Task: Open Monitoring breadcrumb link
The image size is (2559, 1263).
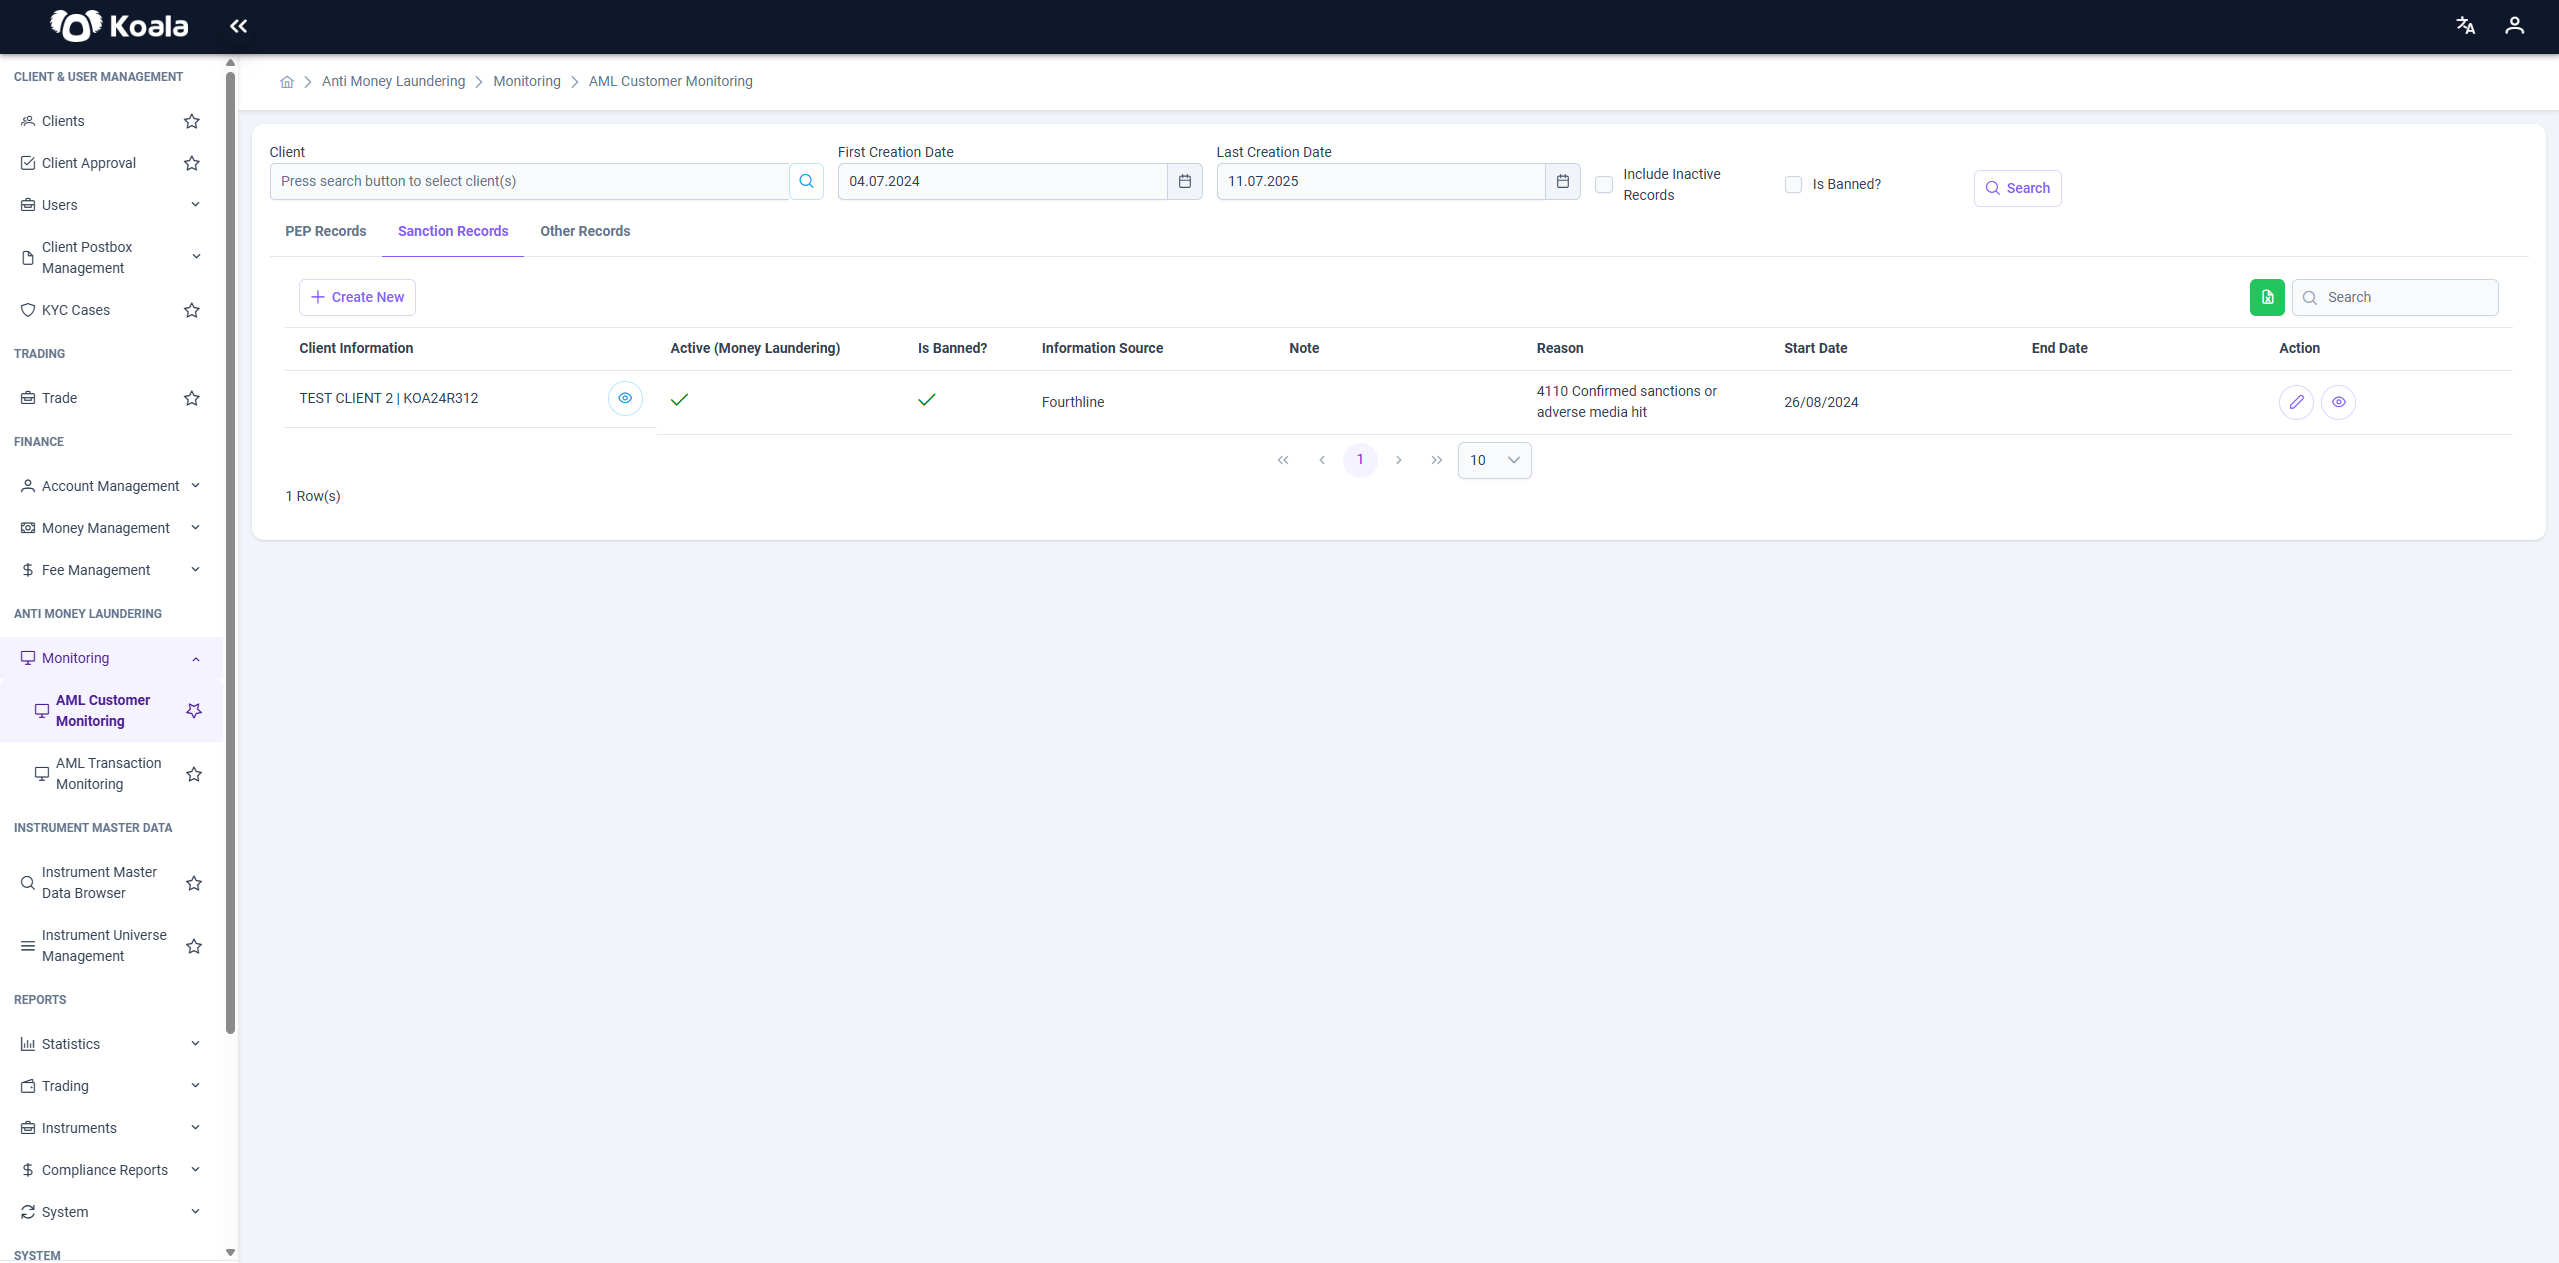Action: [x=527, y=82]
